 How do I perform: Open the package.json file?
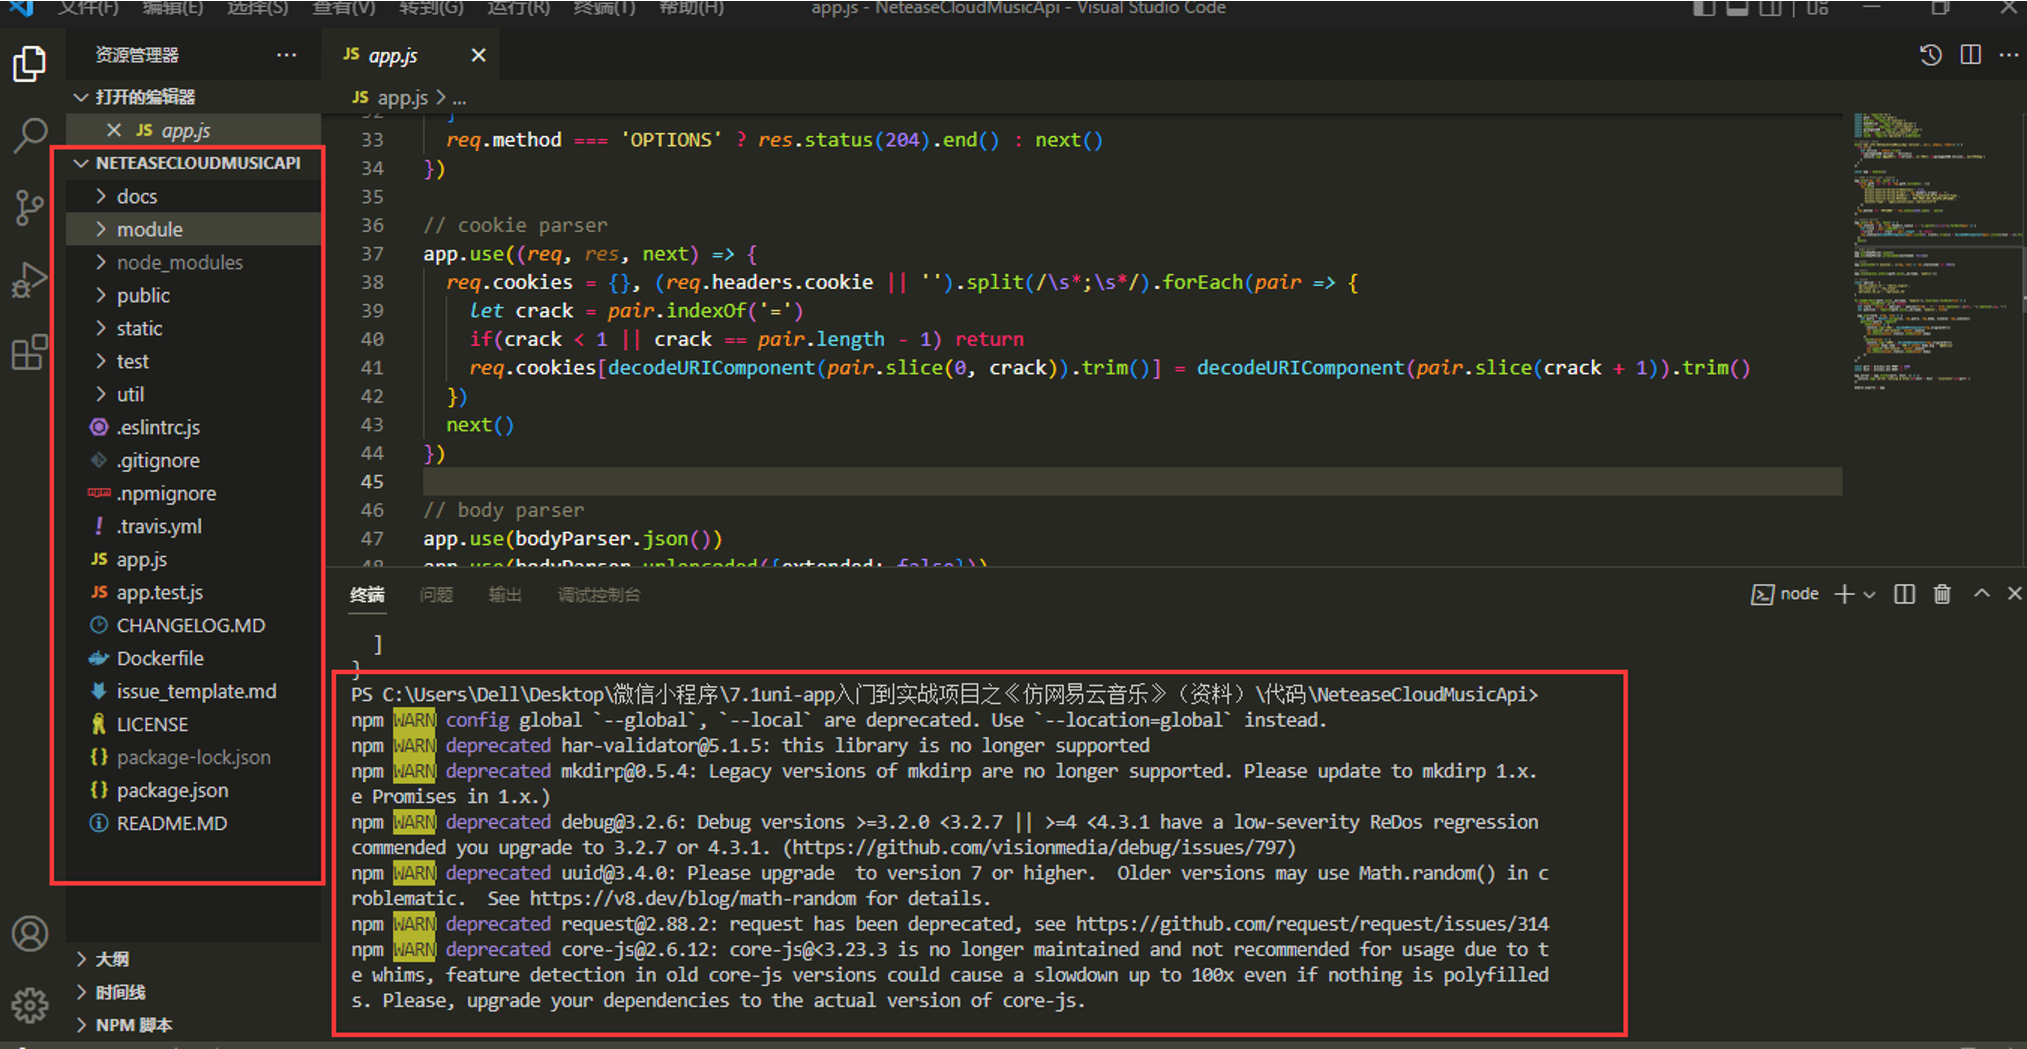pos(195,790)
